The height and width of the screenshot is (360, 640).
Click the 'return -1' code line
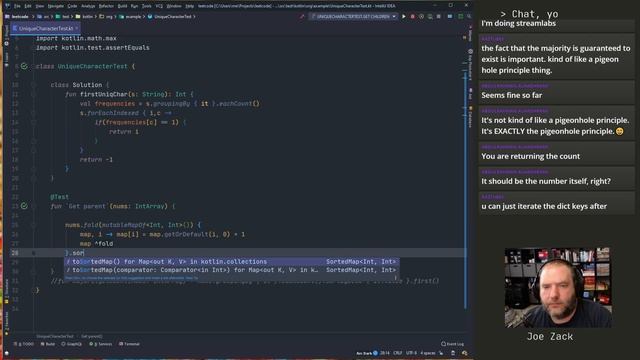[x=96, y=160]
